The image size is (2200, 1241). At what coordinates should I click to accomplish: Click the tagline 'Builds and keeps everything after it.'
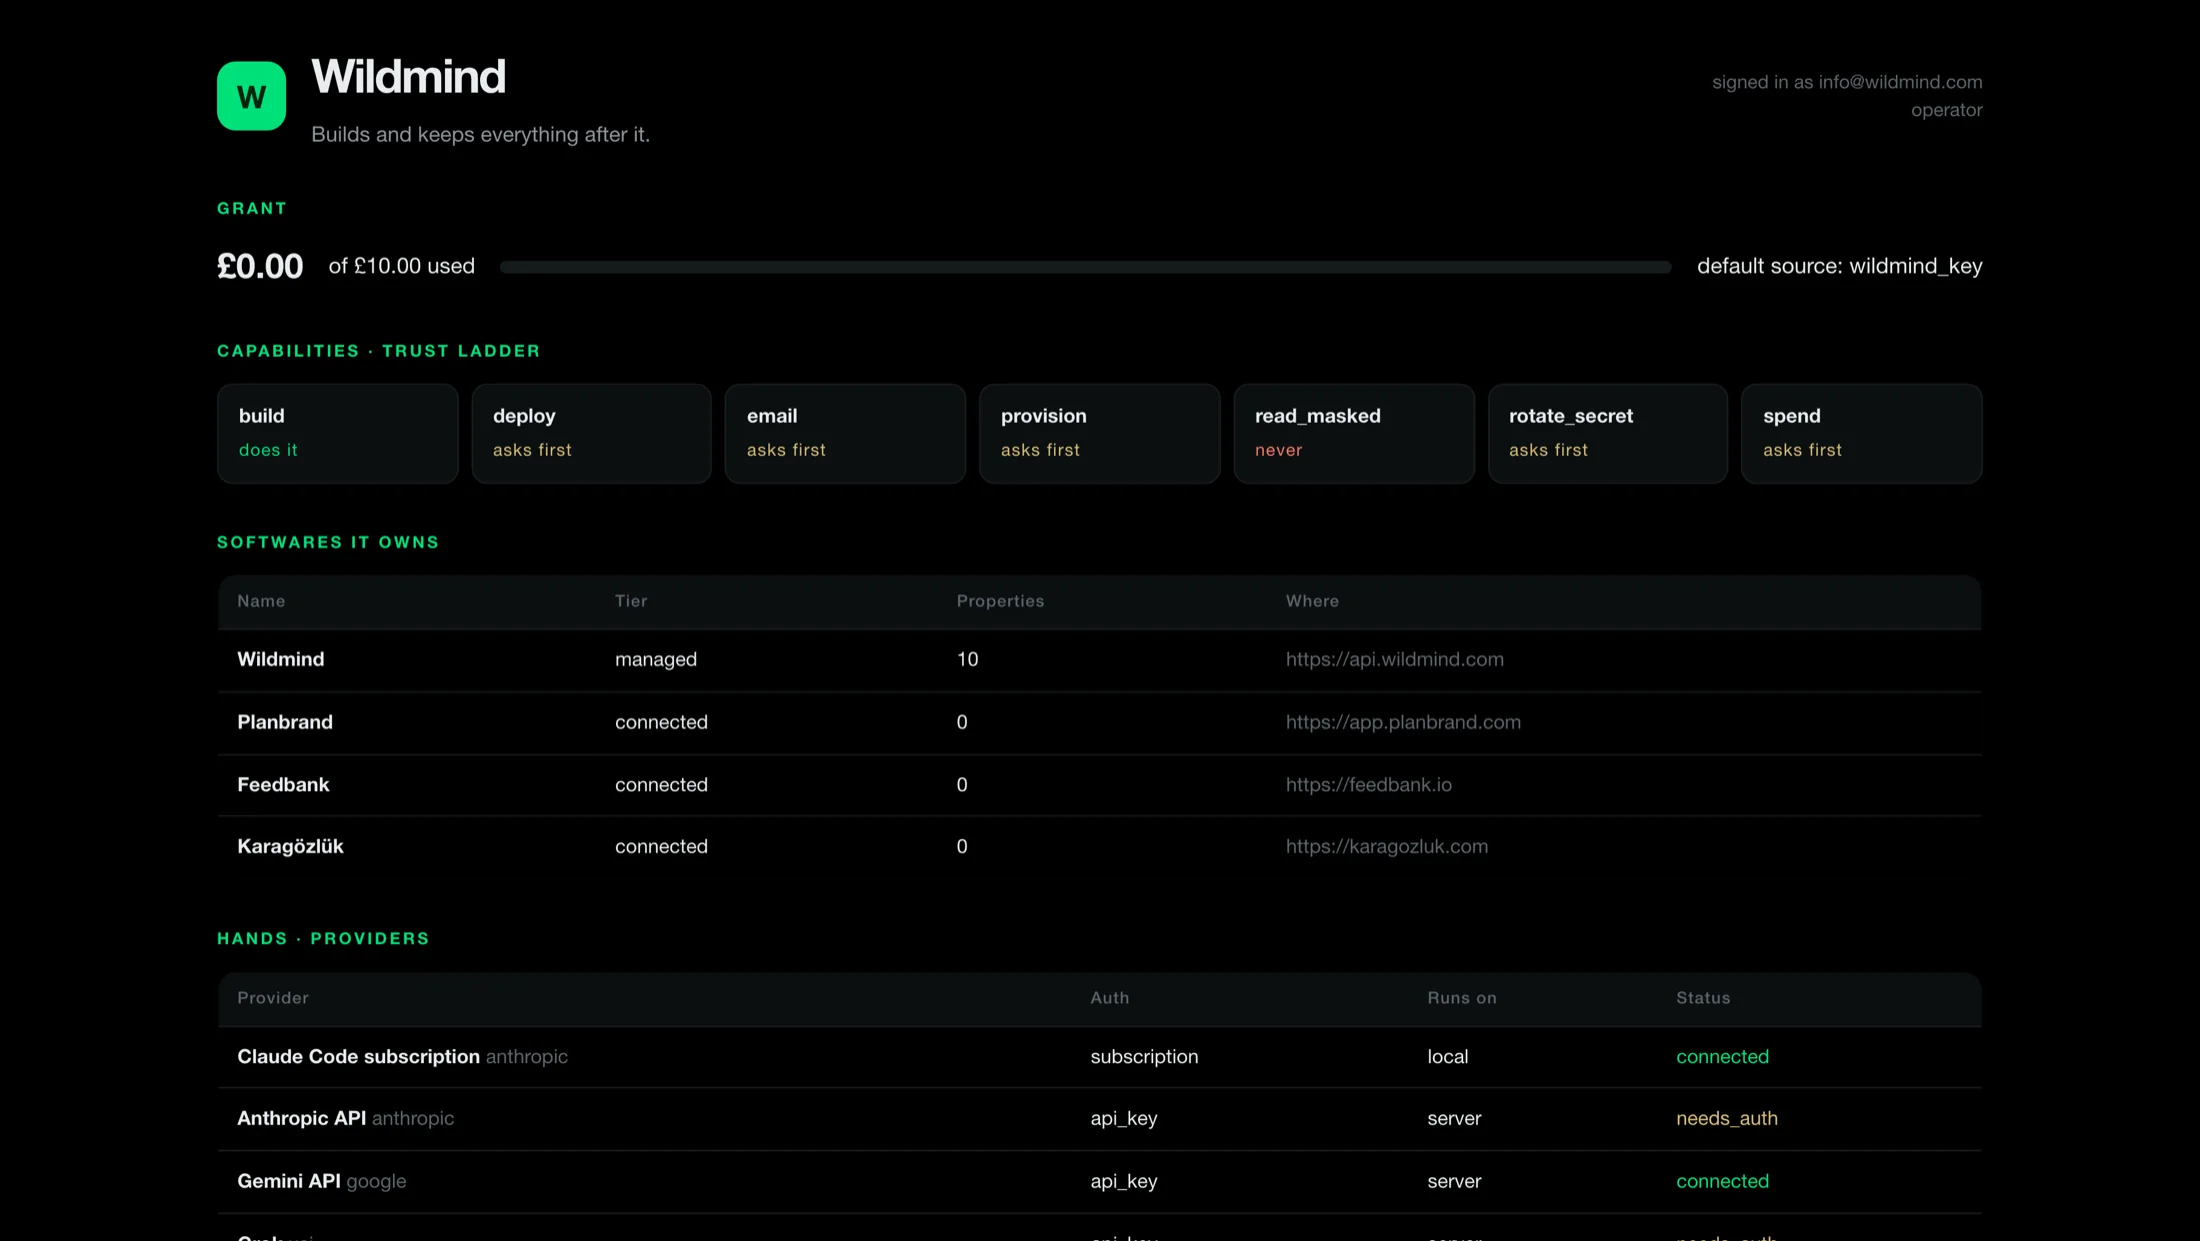(480, 134)
